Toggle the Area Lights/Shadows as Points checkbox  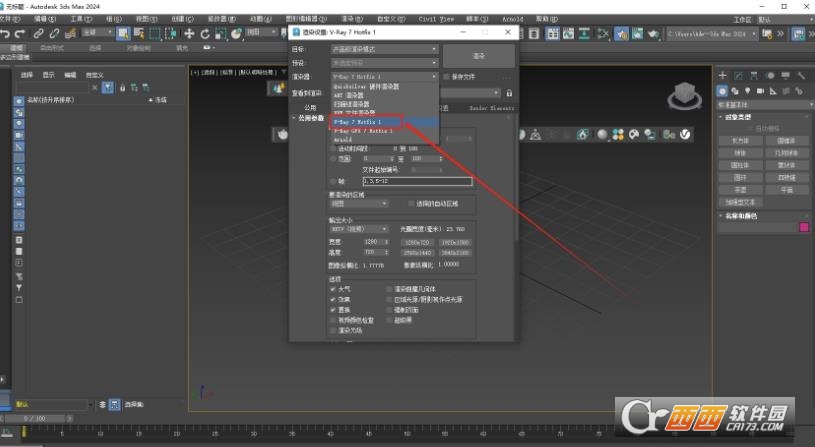coord(389,299)
